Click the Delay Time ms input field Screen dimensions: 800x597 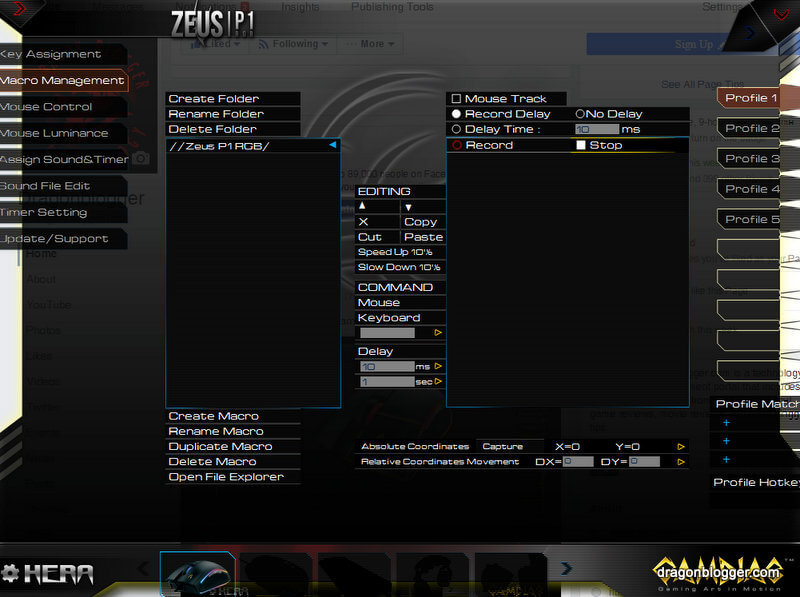[597, 129]
